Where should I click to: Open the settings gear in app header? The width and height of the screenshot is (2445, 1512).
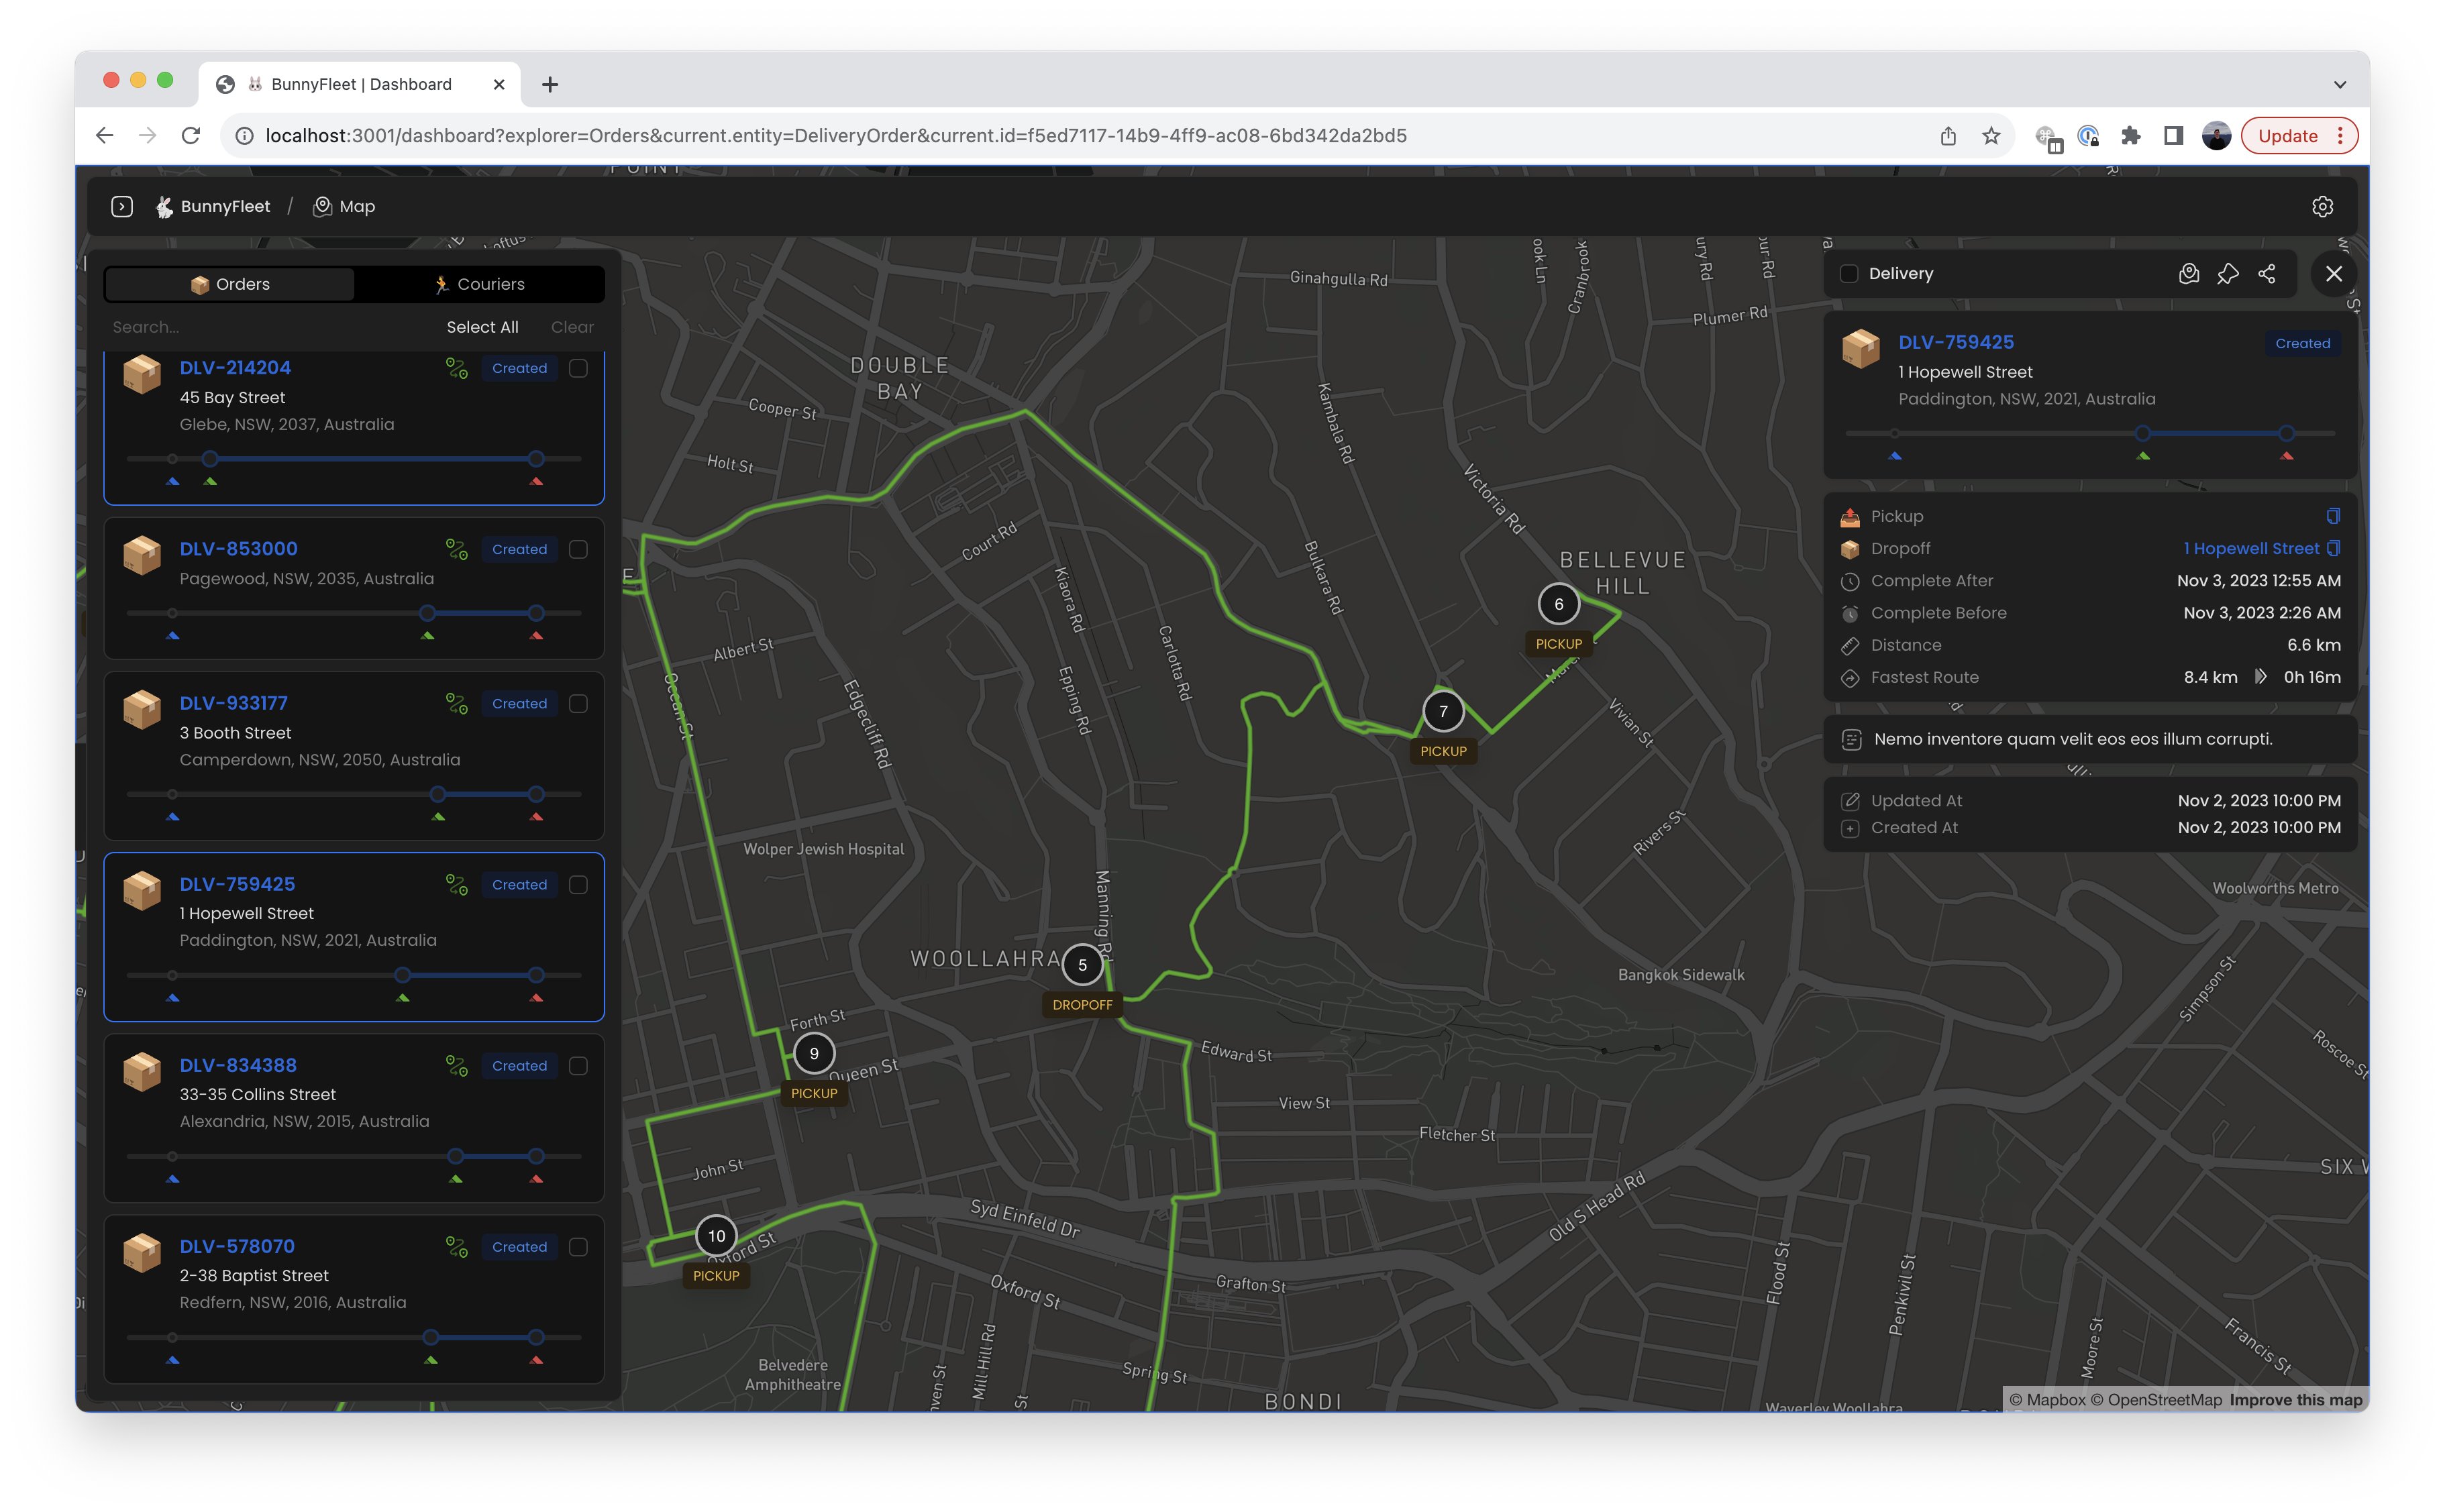(x=2322, y=206)
